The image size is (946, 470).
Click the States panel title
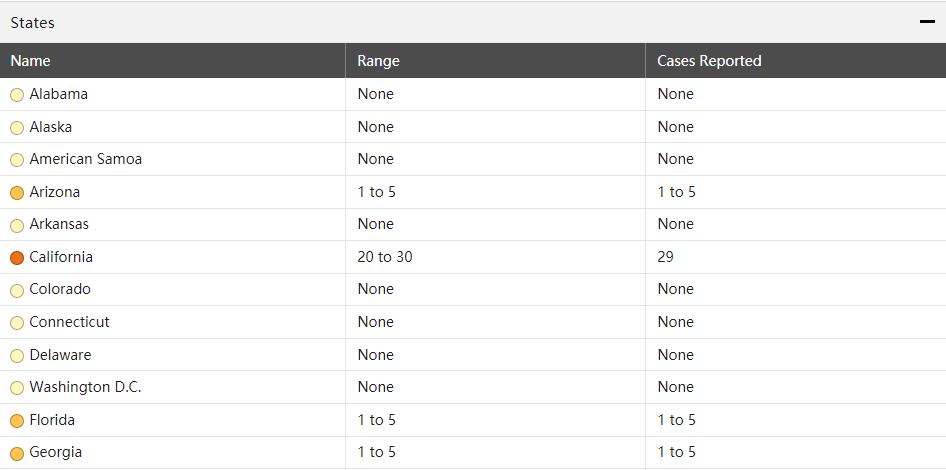click(33, 22)
